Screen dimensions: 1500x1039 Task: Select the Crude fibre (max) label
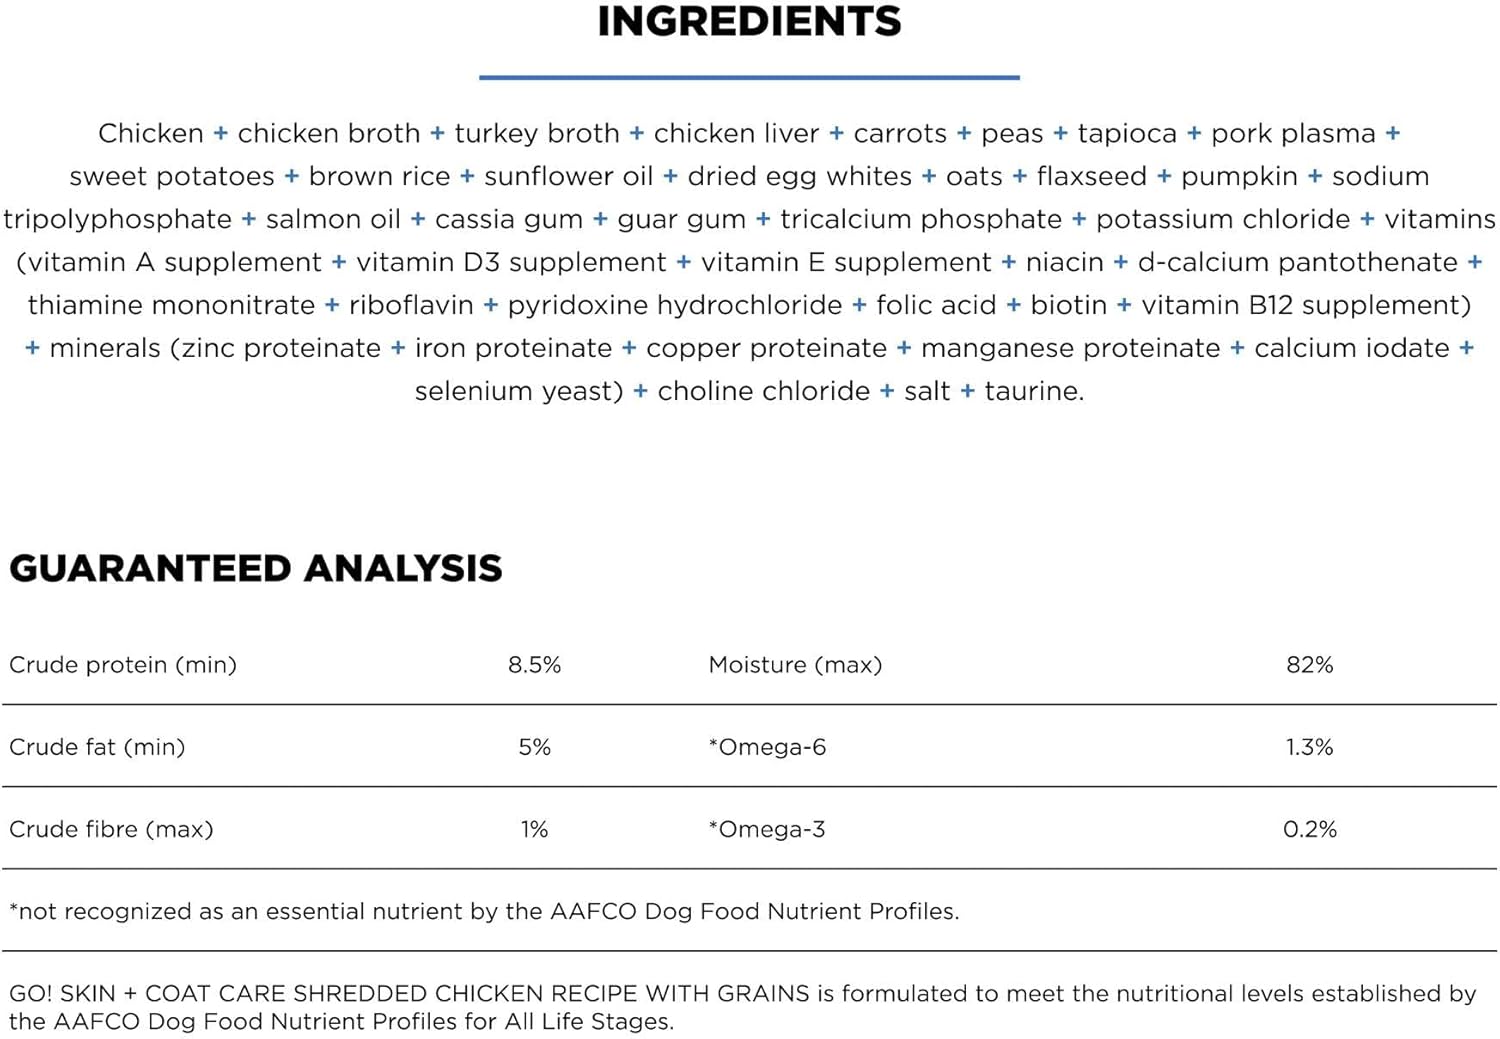111,829
